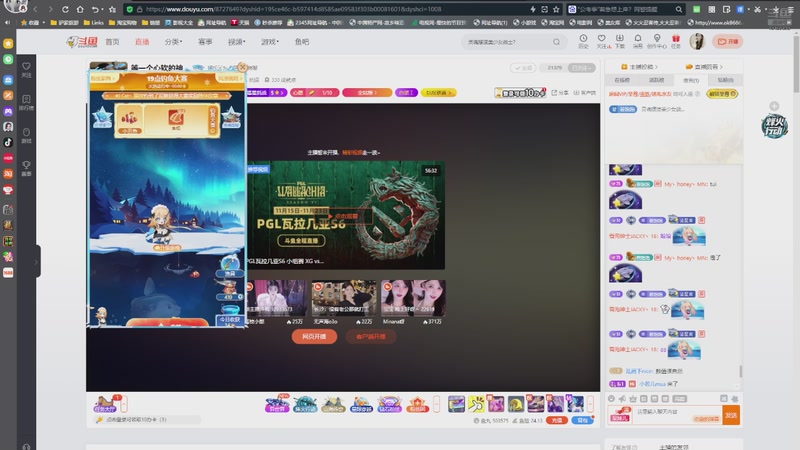Click the 烽火行动 badge on right edge
This screenshot has width=800, height=450.
click(x=774, y=127)
